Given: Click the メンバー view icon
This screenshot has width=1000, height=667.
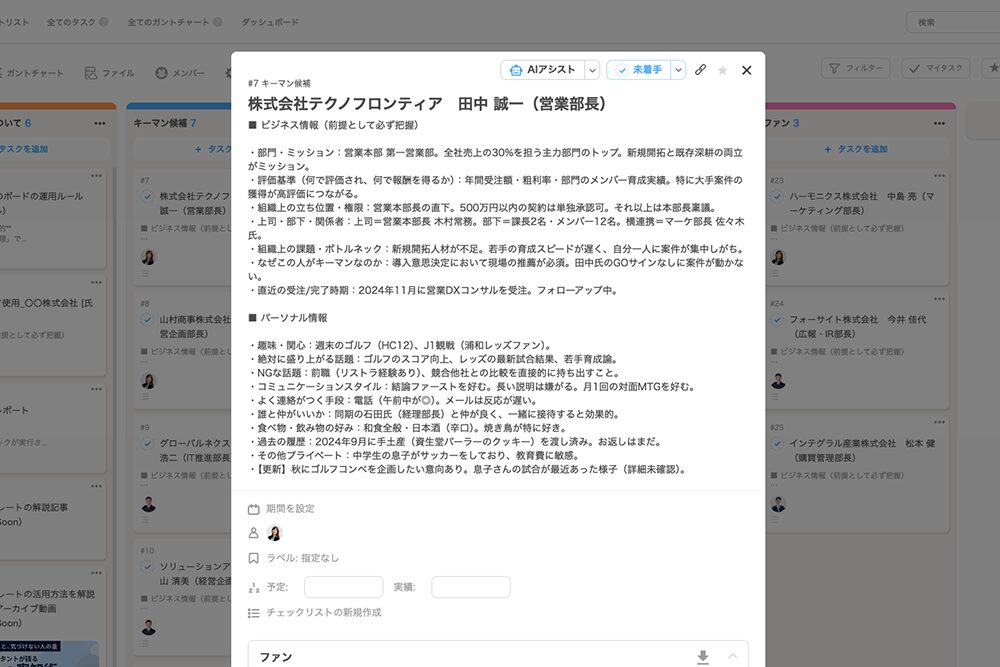Looking at the screenshot, I should [x=161, y=73].
